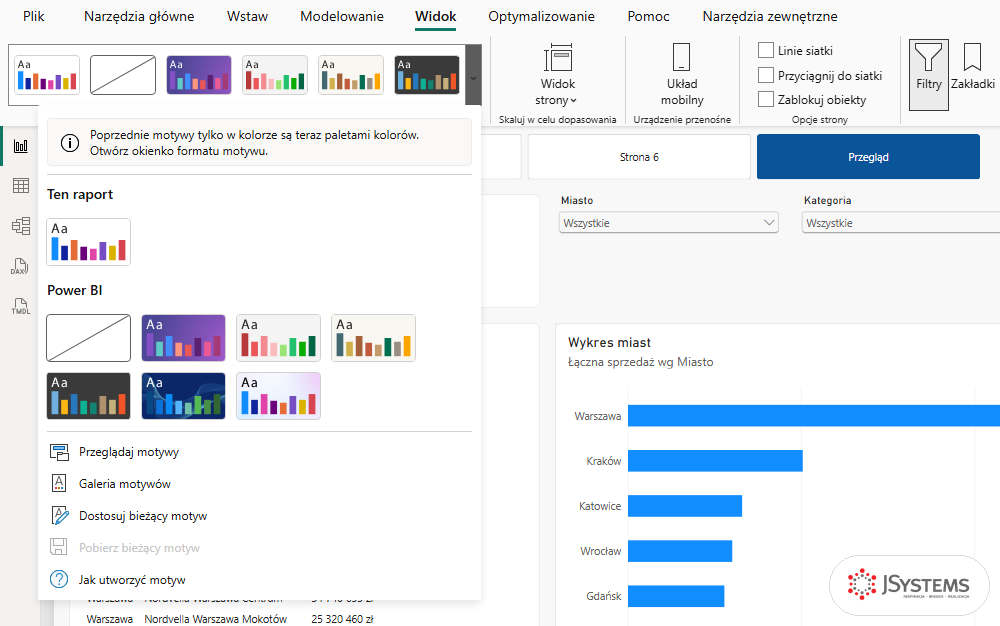The image size is (1000, 626).
Task: Click the info icon in the notice banner
Action: [70, 143]
